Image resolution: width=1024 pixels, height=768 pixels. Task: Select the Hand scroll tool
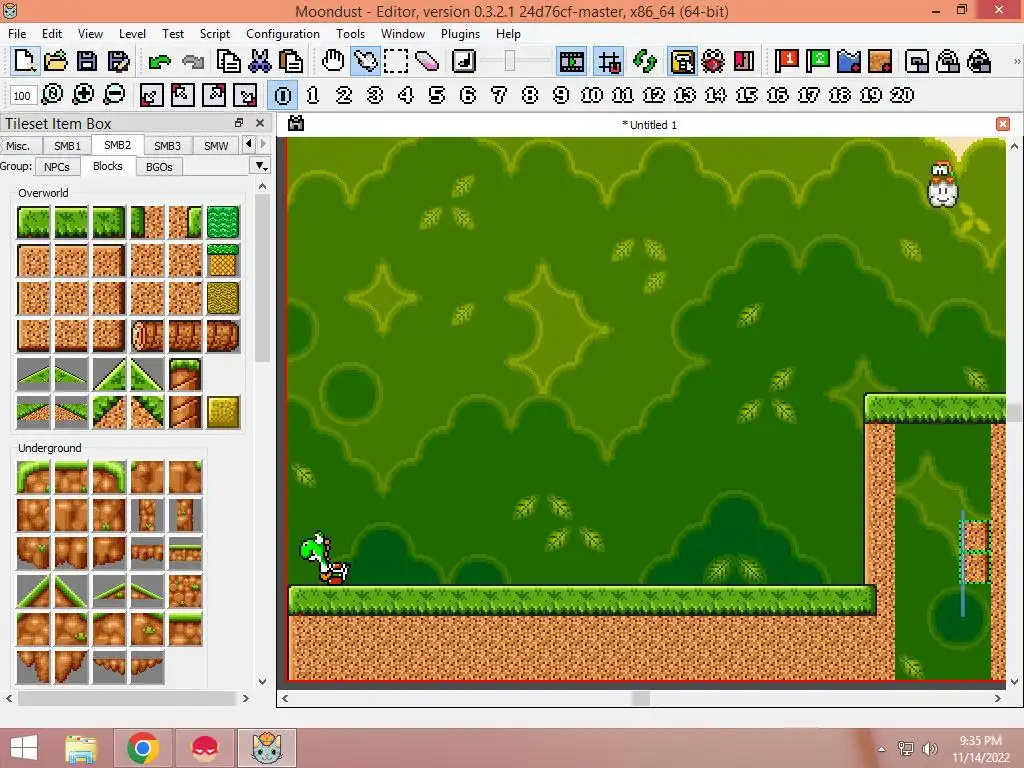[333, 61]
